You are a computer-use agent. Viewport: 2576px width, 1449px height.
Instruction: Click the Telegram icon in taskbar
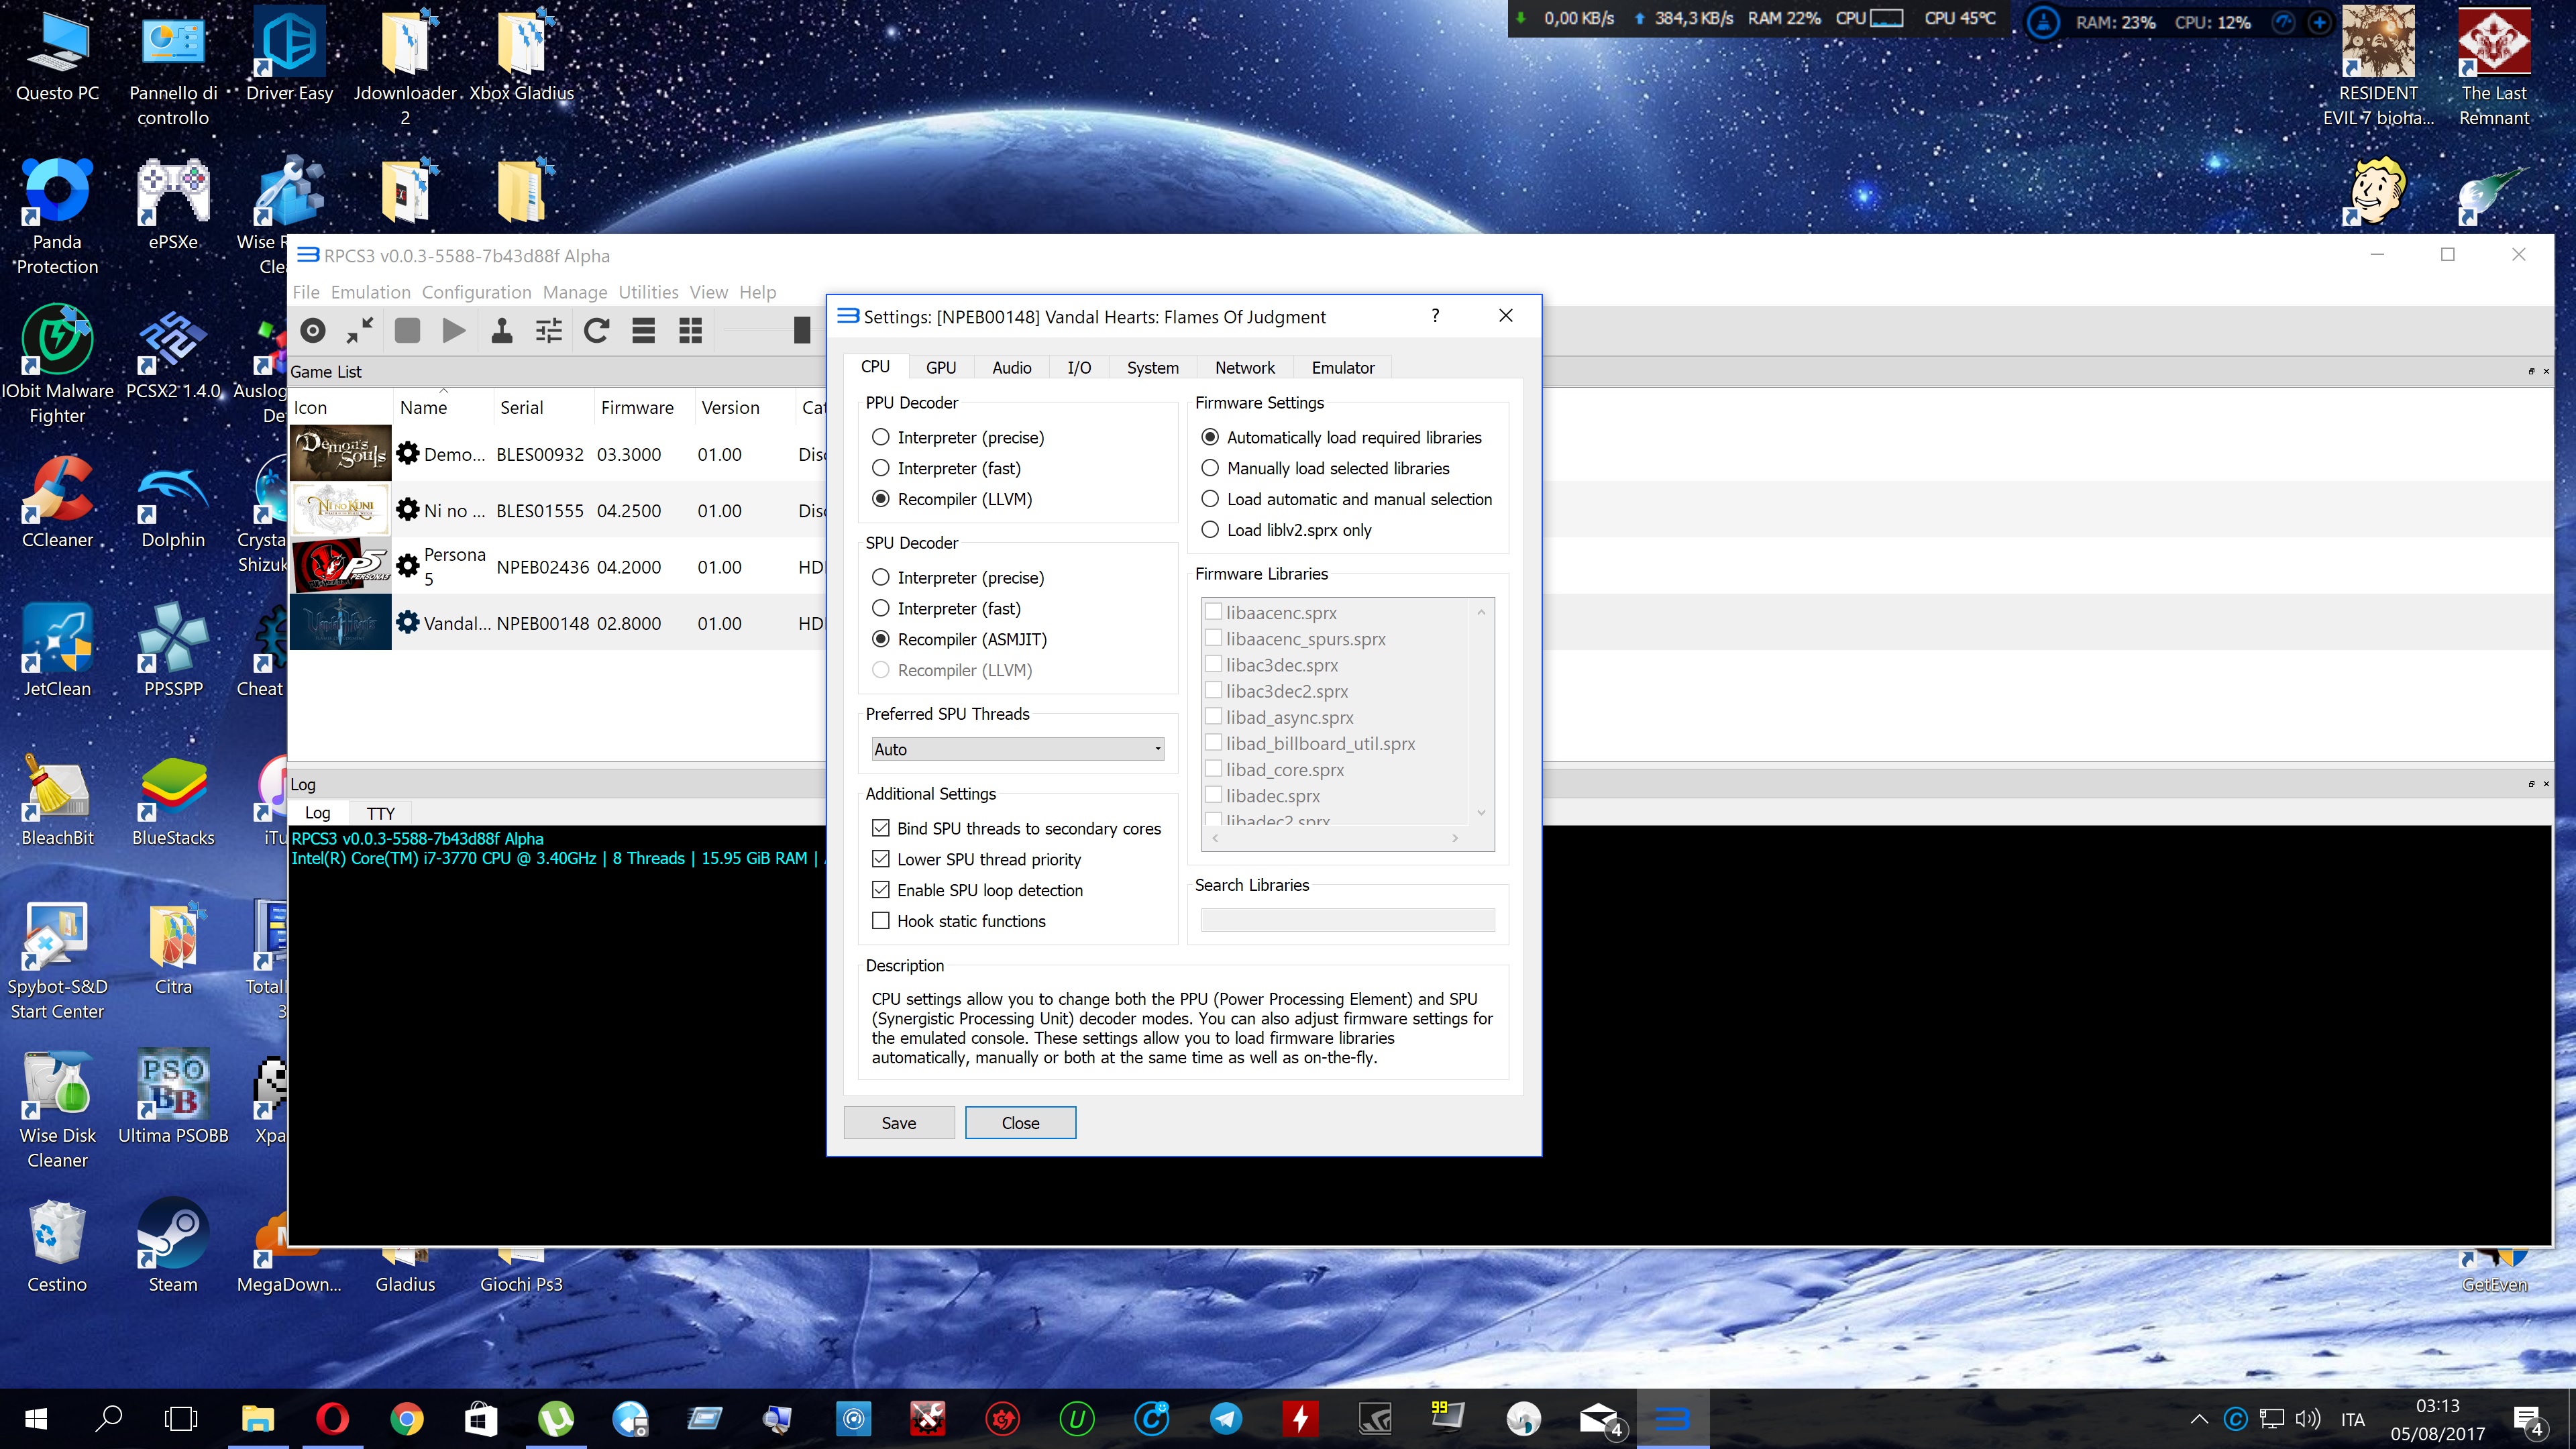[x=1226, y=1418]
